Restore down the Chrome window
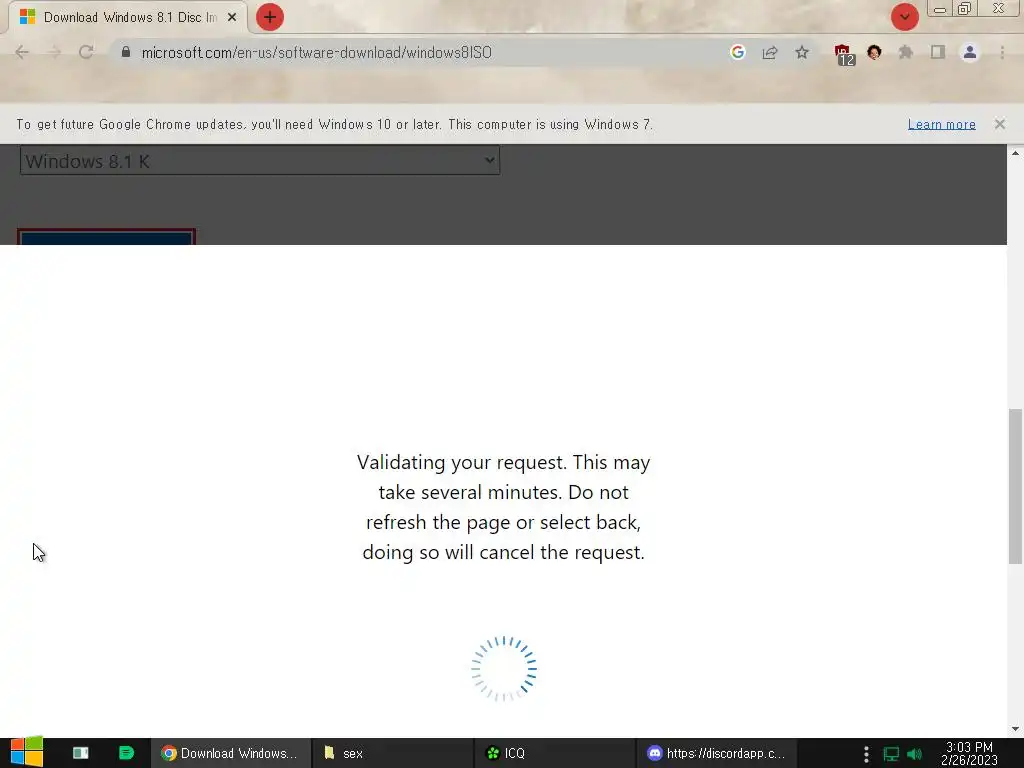The width and height of the screenshot is (1024, 768). tap(965, 8)
